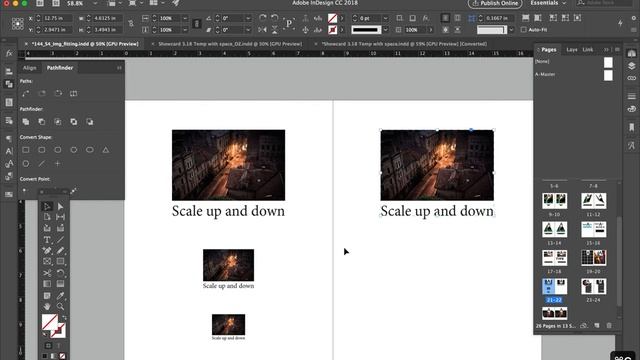
Task: Click the Flip Horizontal icon
Action: coord(262,30)
